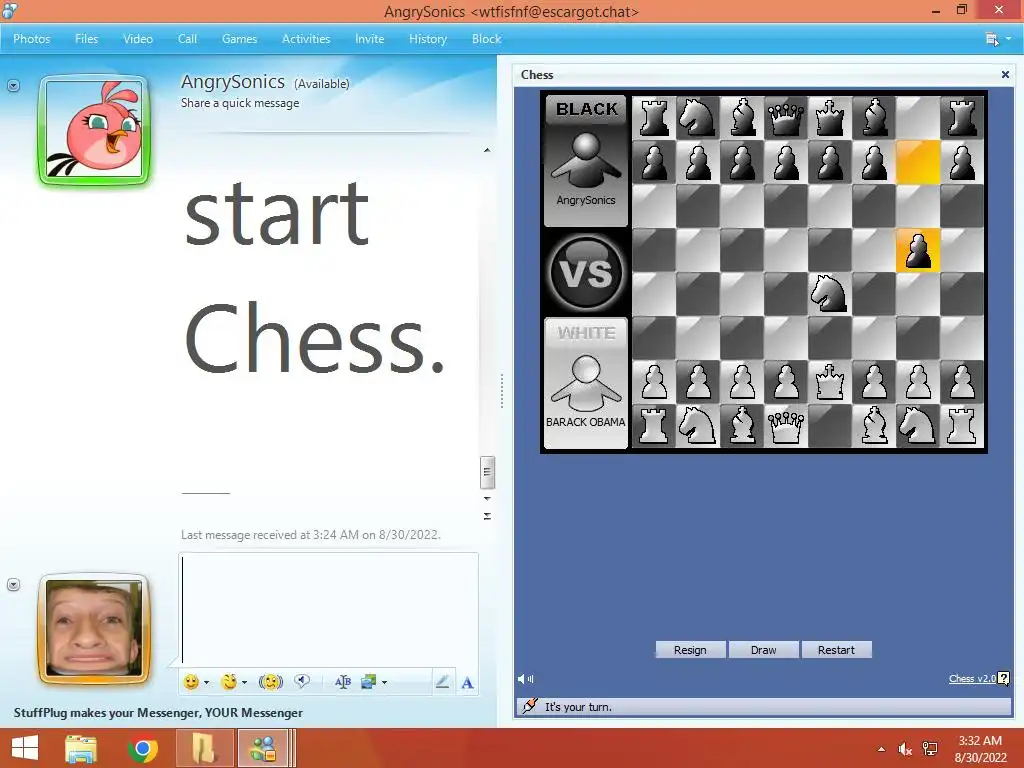This screenshot has height=768, width=1024.
Task: Select the highlighted black pawn
Action: [918, 250]
